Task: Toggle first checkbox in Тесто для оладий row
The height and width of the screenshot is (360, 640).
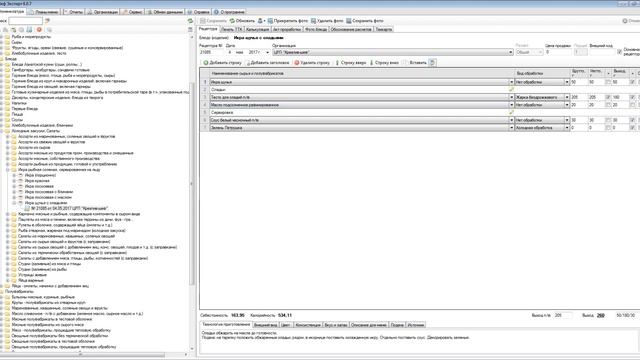Action: [608, 97]
